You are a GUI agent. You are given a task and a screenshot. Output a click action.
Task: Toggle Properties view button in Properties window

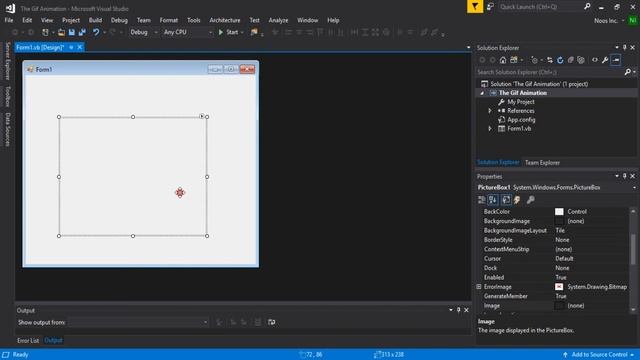coord(506,200)
